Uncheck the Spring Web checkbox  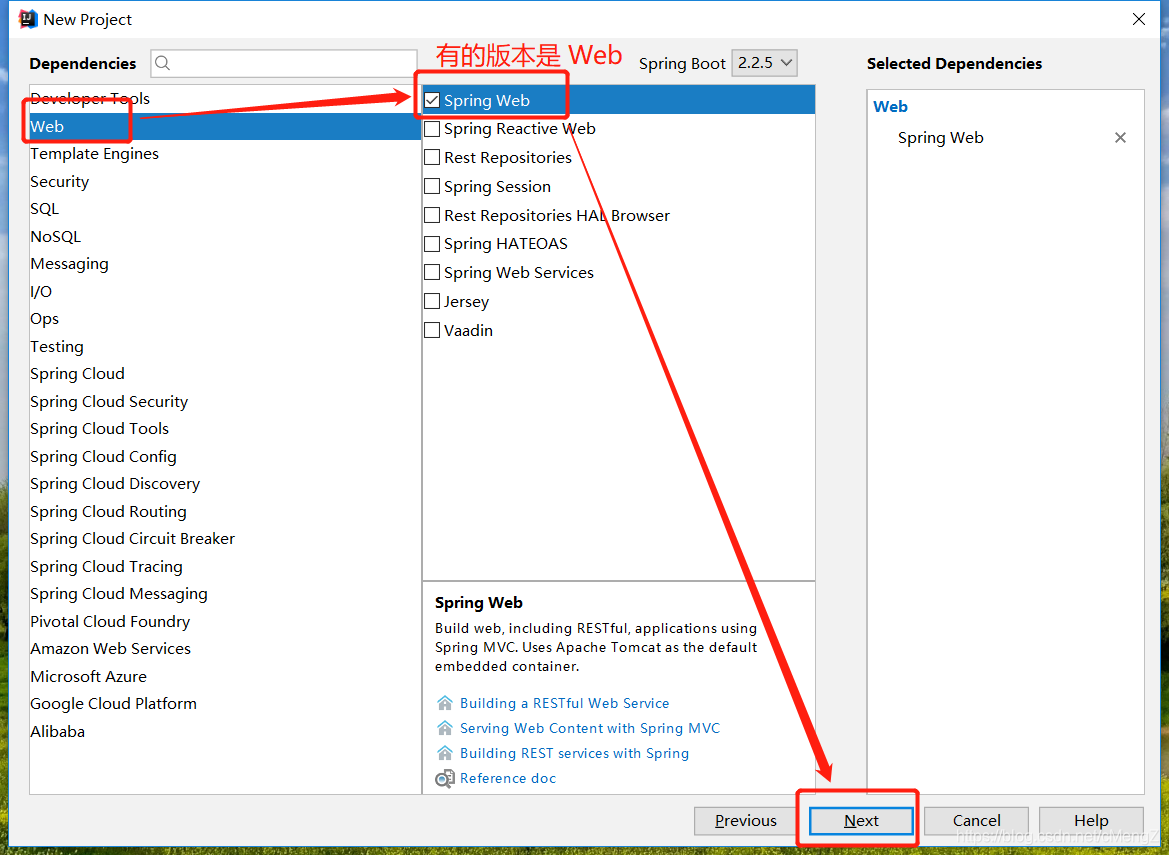pos(432,100)
